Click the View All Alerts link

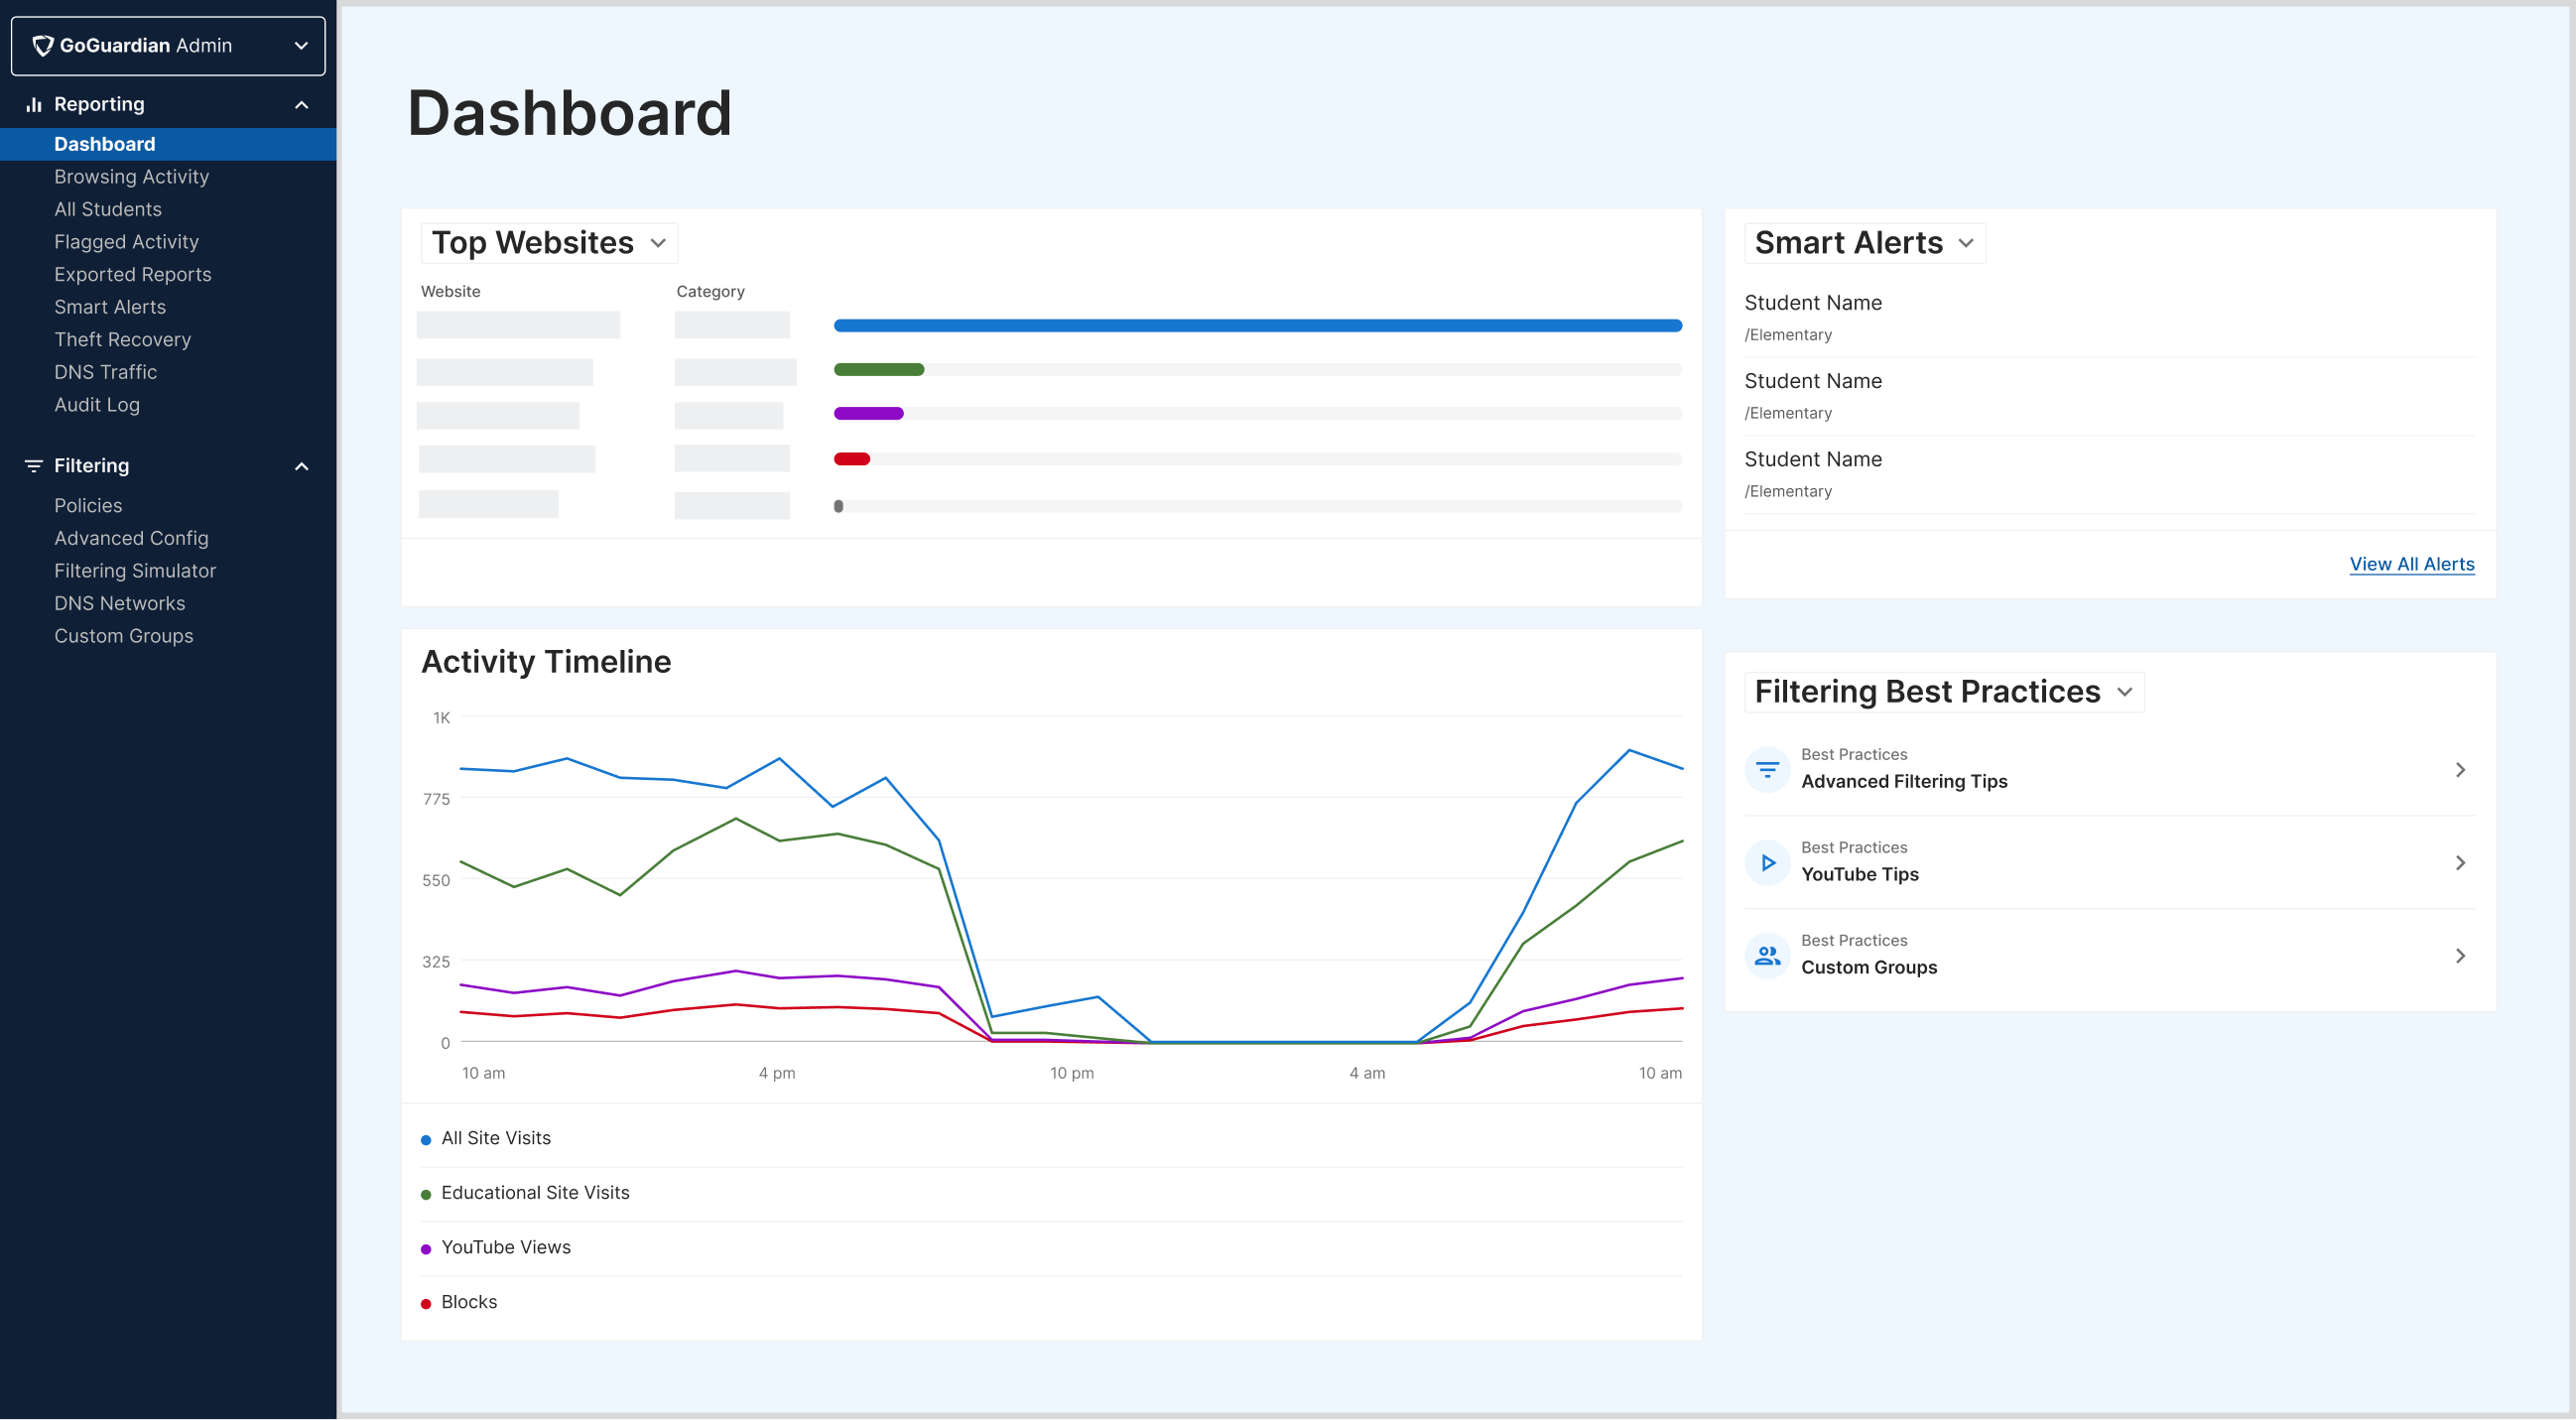click(x=2411, y=564)
